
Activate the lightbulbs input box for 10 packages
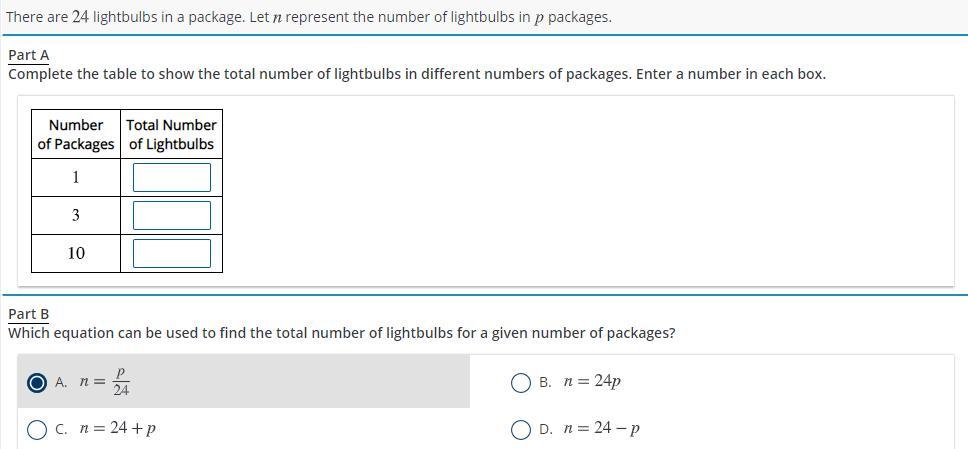(172, 254)
